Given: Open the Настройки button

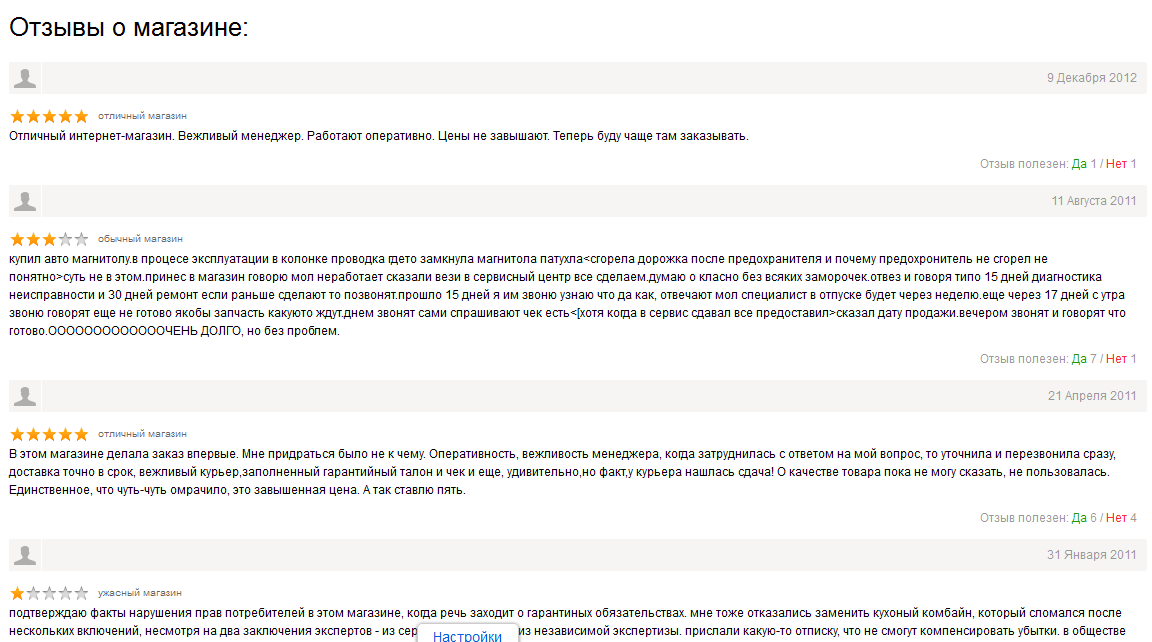Looking at the screenshot, I should (x=467, y=636).
